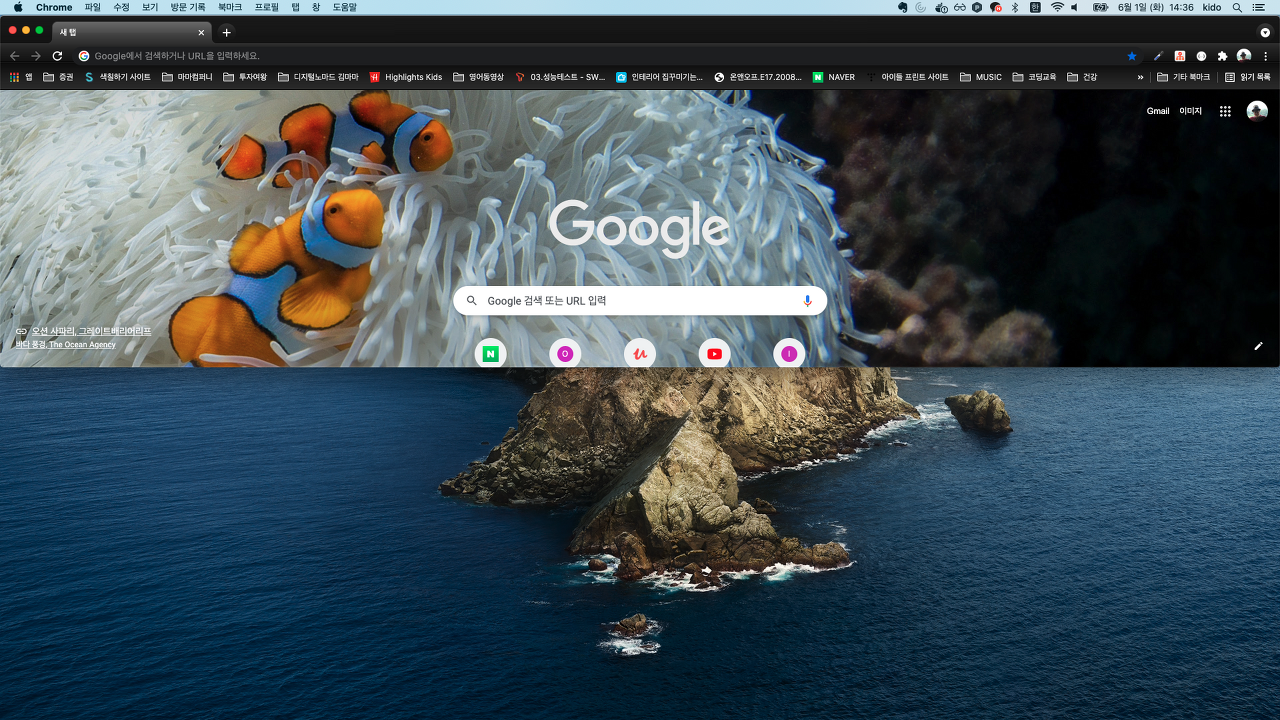This screenshot has width=1280, height=720.
Task: Open the Wi-Fi status menu
Action: [1057, 7]
